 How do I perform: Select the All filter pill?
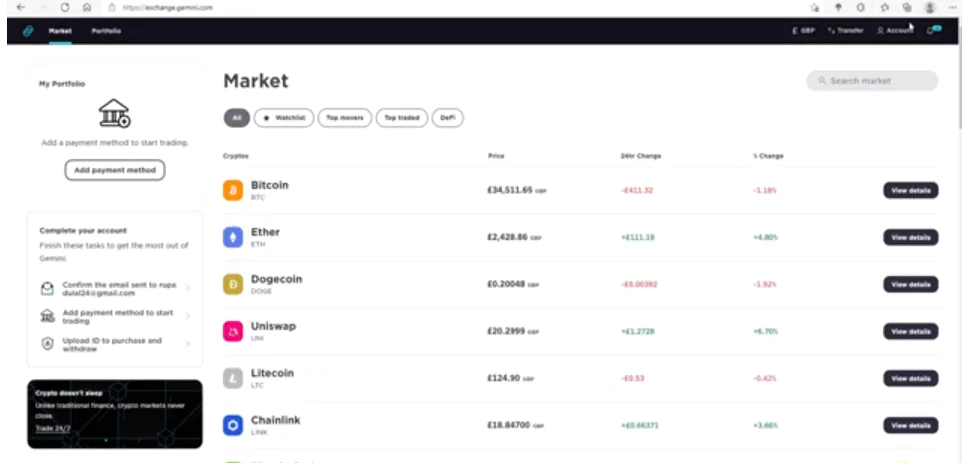click(237, 118)
